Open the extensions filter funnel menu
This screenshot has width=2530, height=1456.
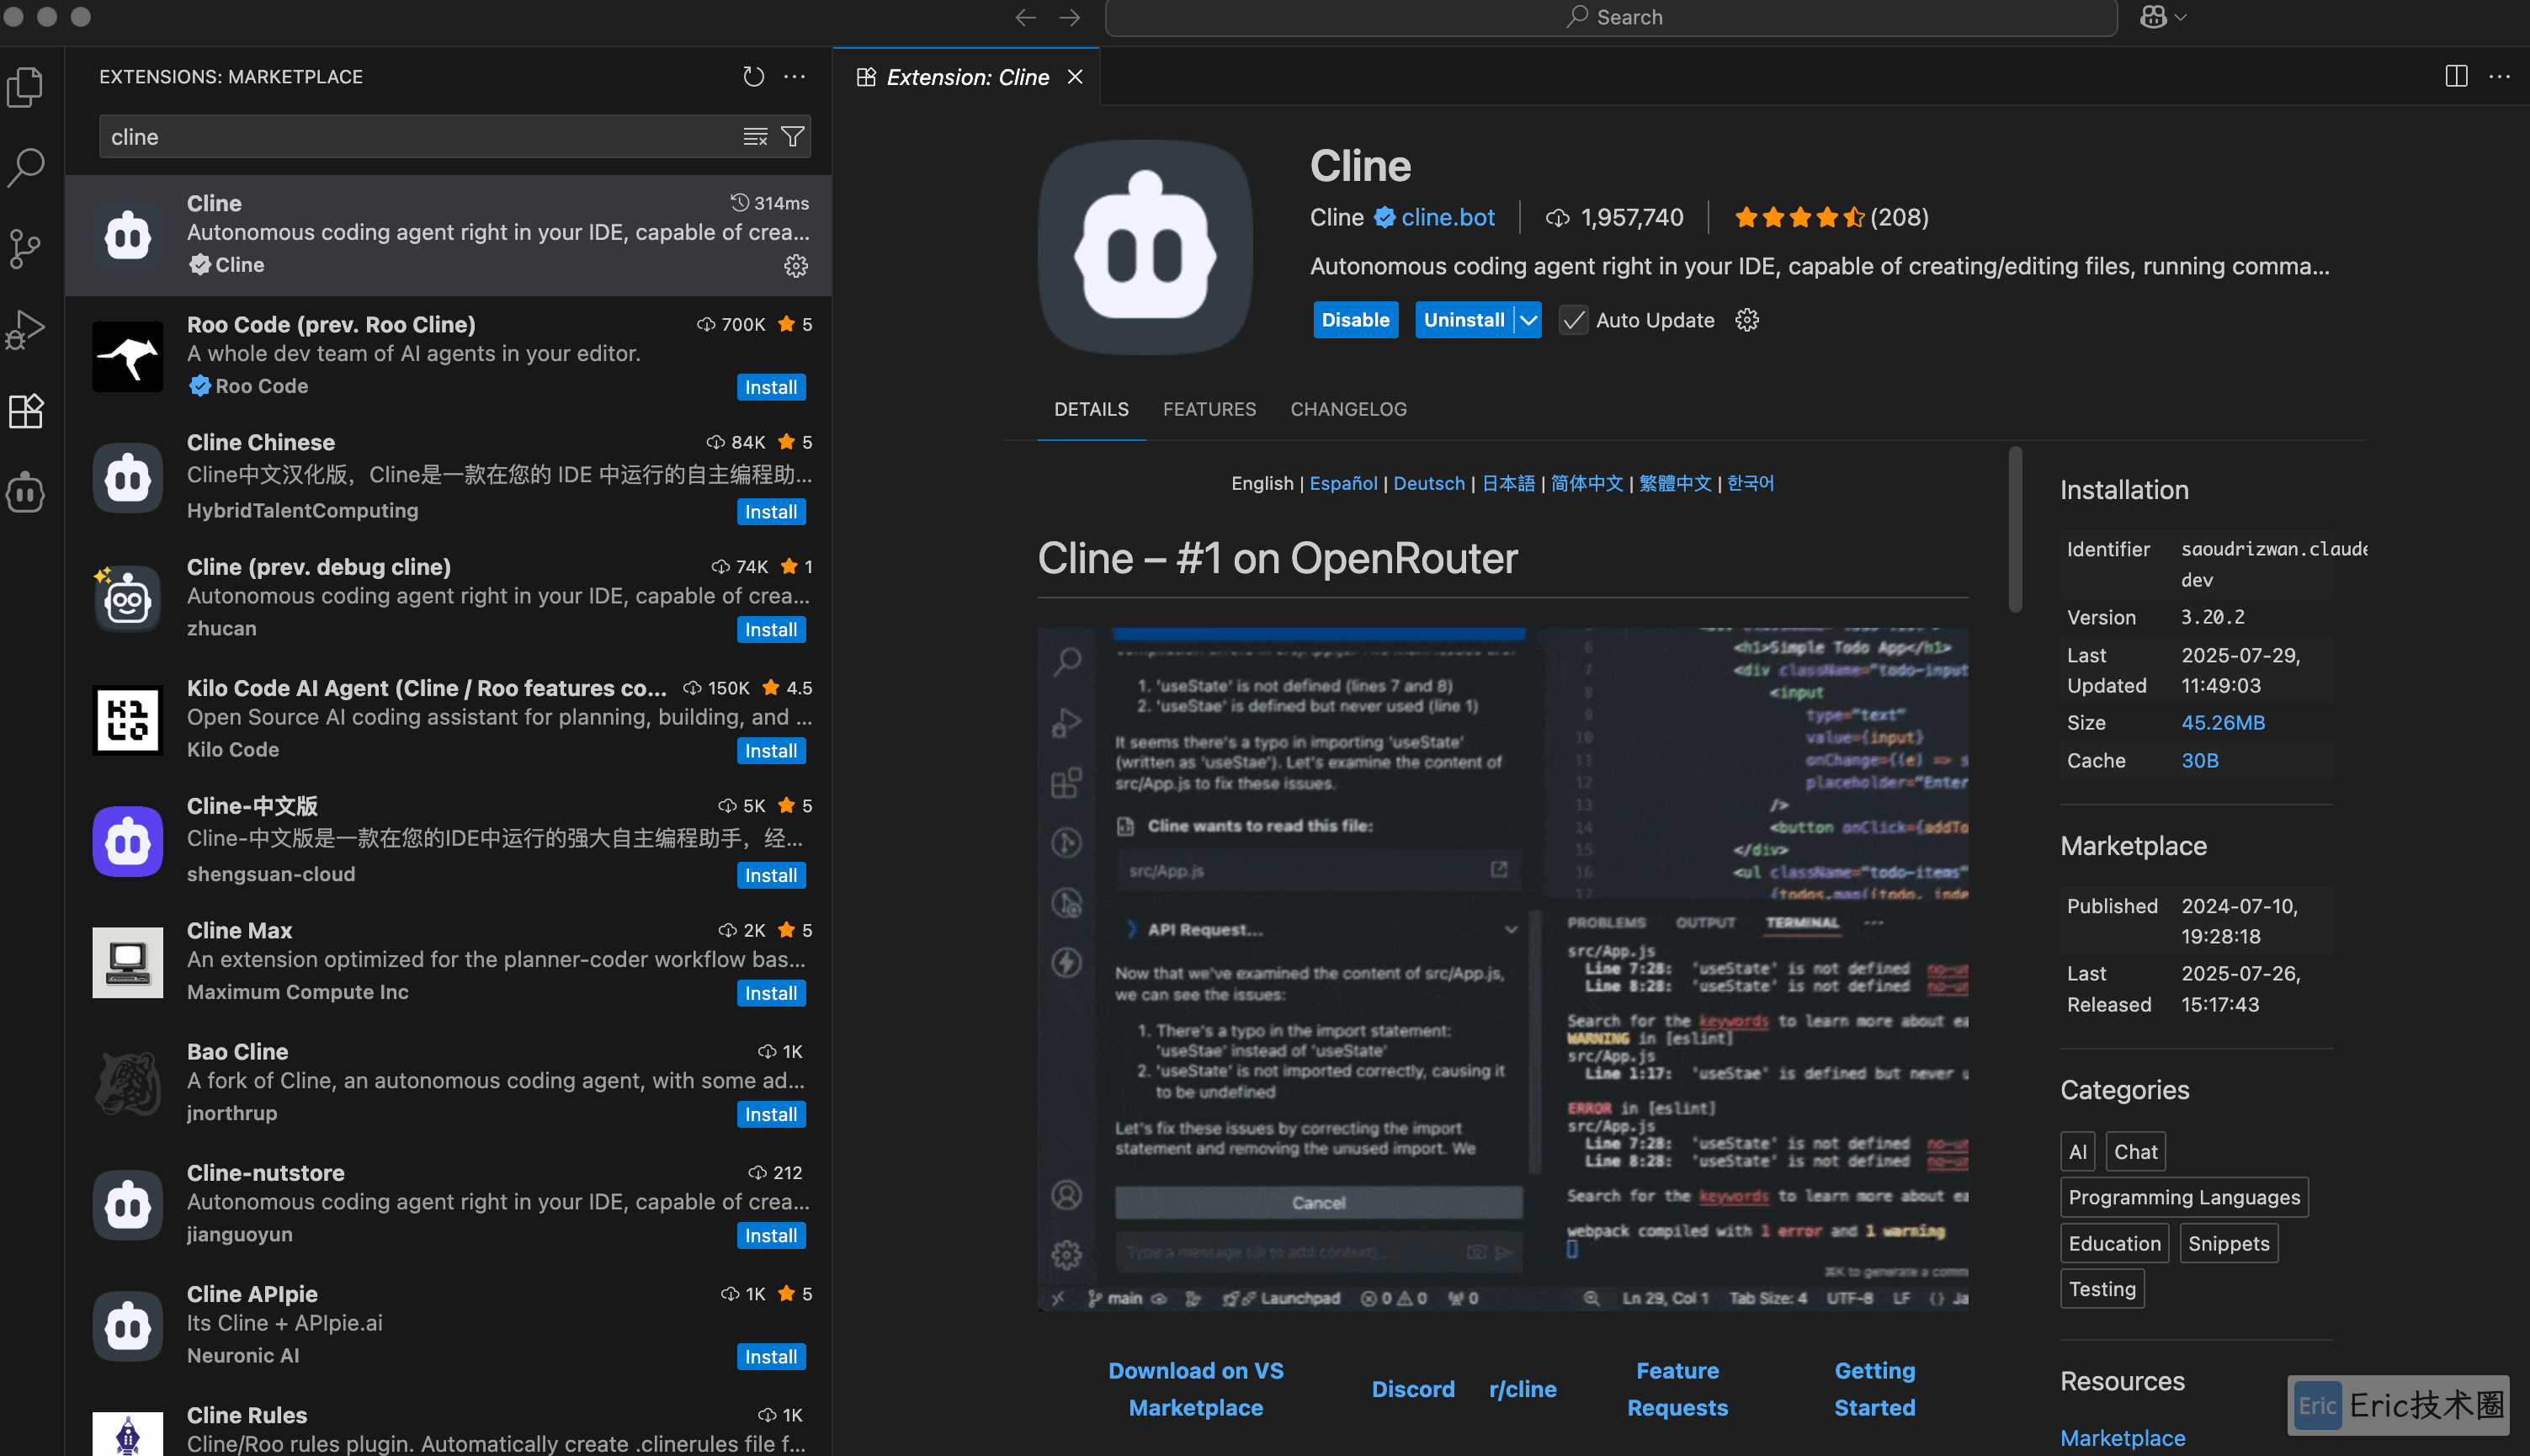792,137
